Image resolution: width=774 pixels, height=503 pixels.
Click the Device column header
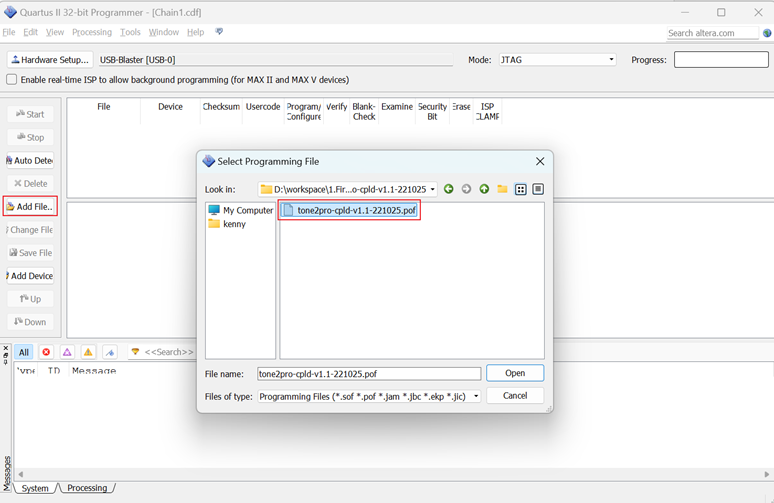click(x=170, y=107)
